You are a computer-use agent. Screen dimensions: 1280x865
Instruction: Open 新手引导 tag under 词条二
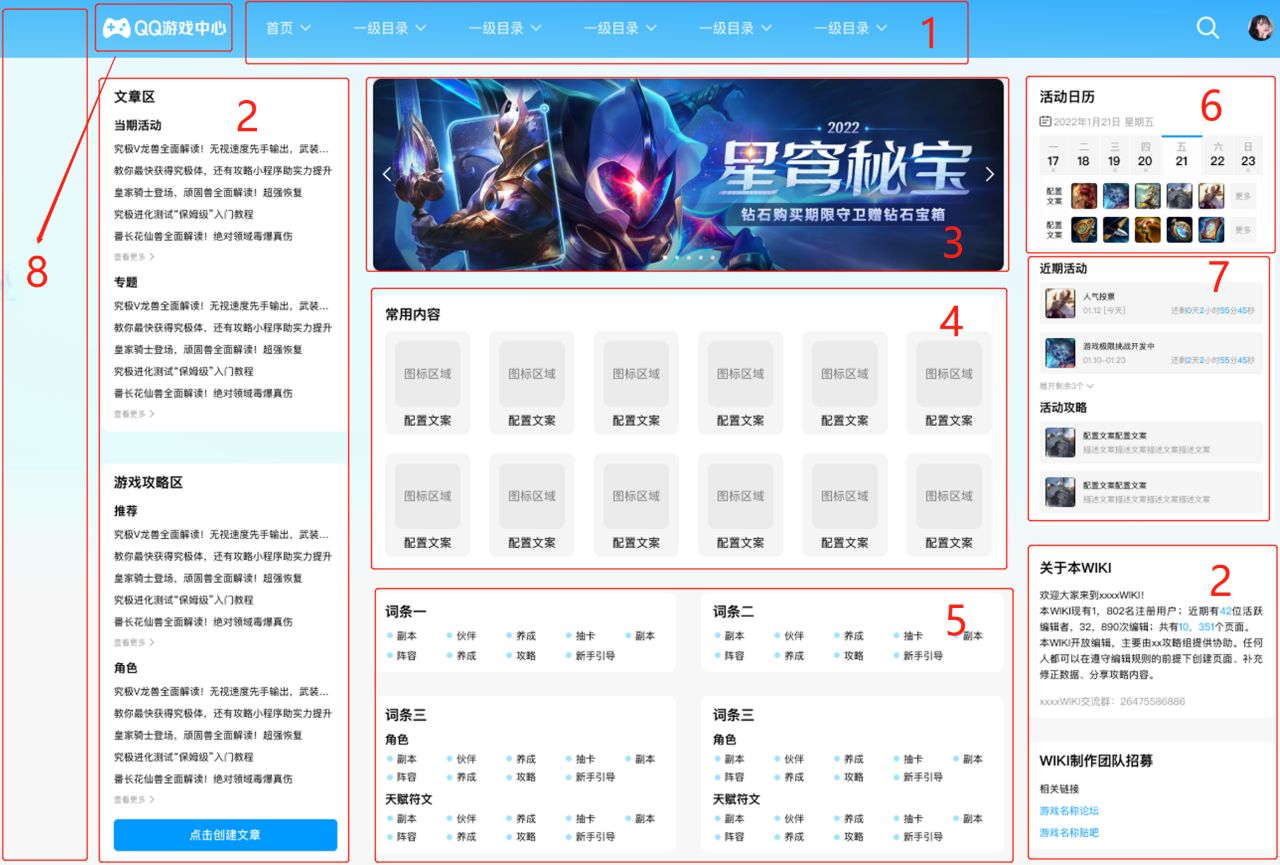(922, 656)
